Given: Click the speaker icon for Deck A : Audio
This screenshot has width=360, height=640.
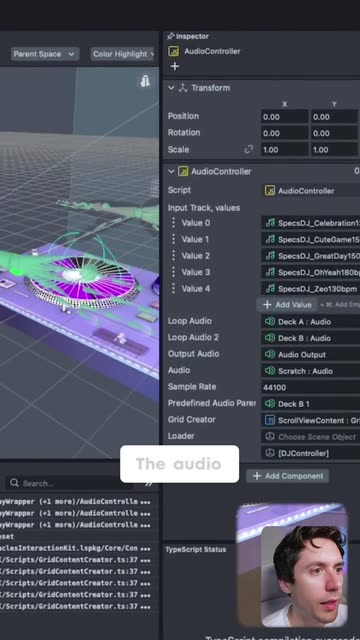Looking at the screenshot, I should tap(270, 322).
